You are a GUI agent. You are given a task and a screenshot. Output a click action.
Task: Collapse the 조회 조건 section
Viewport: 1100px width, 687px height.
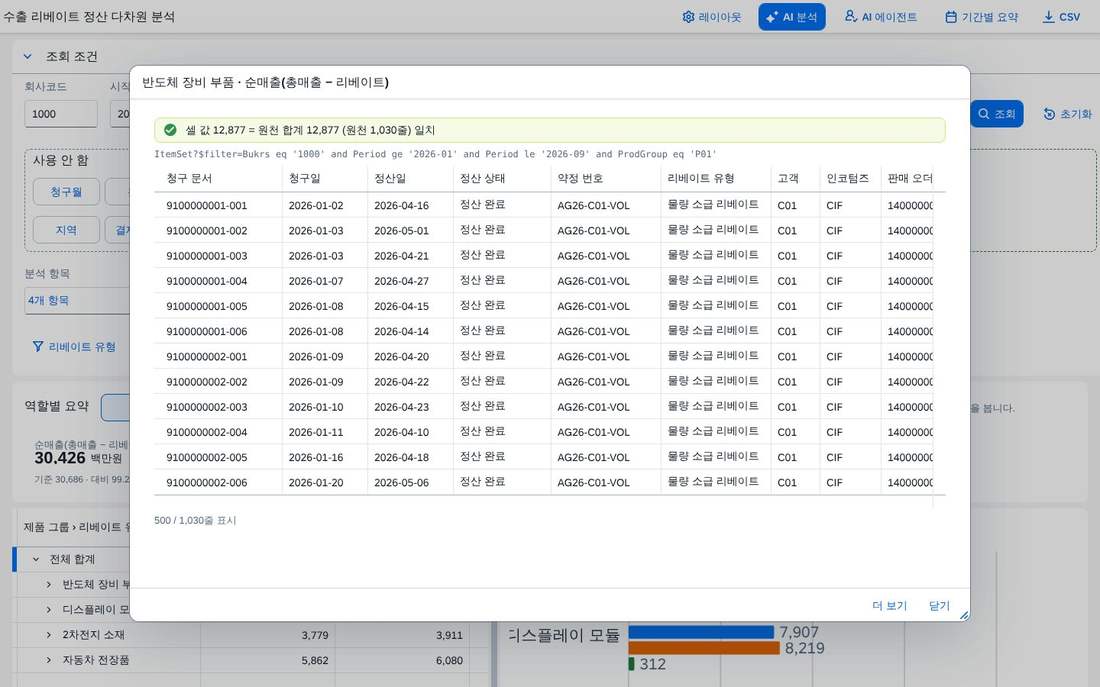[27, 56]
